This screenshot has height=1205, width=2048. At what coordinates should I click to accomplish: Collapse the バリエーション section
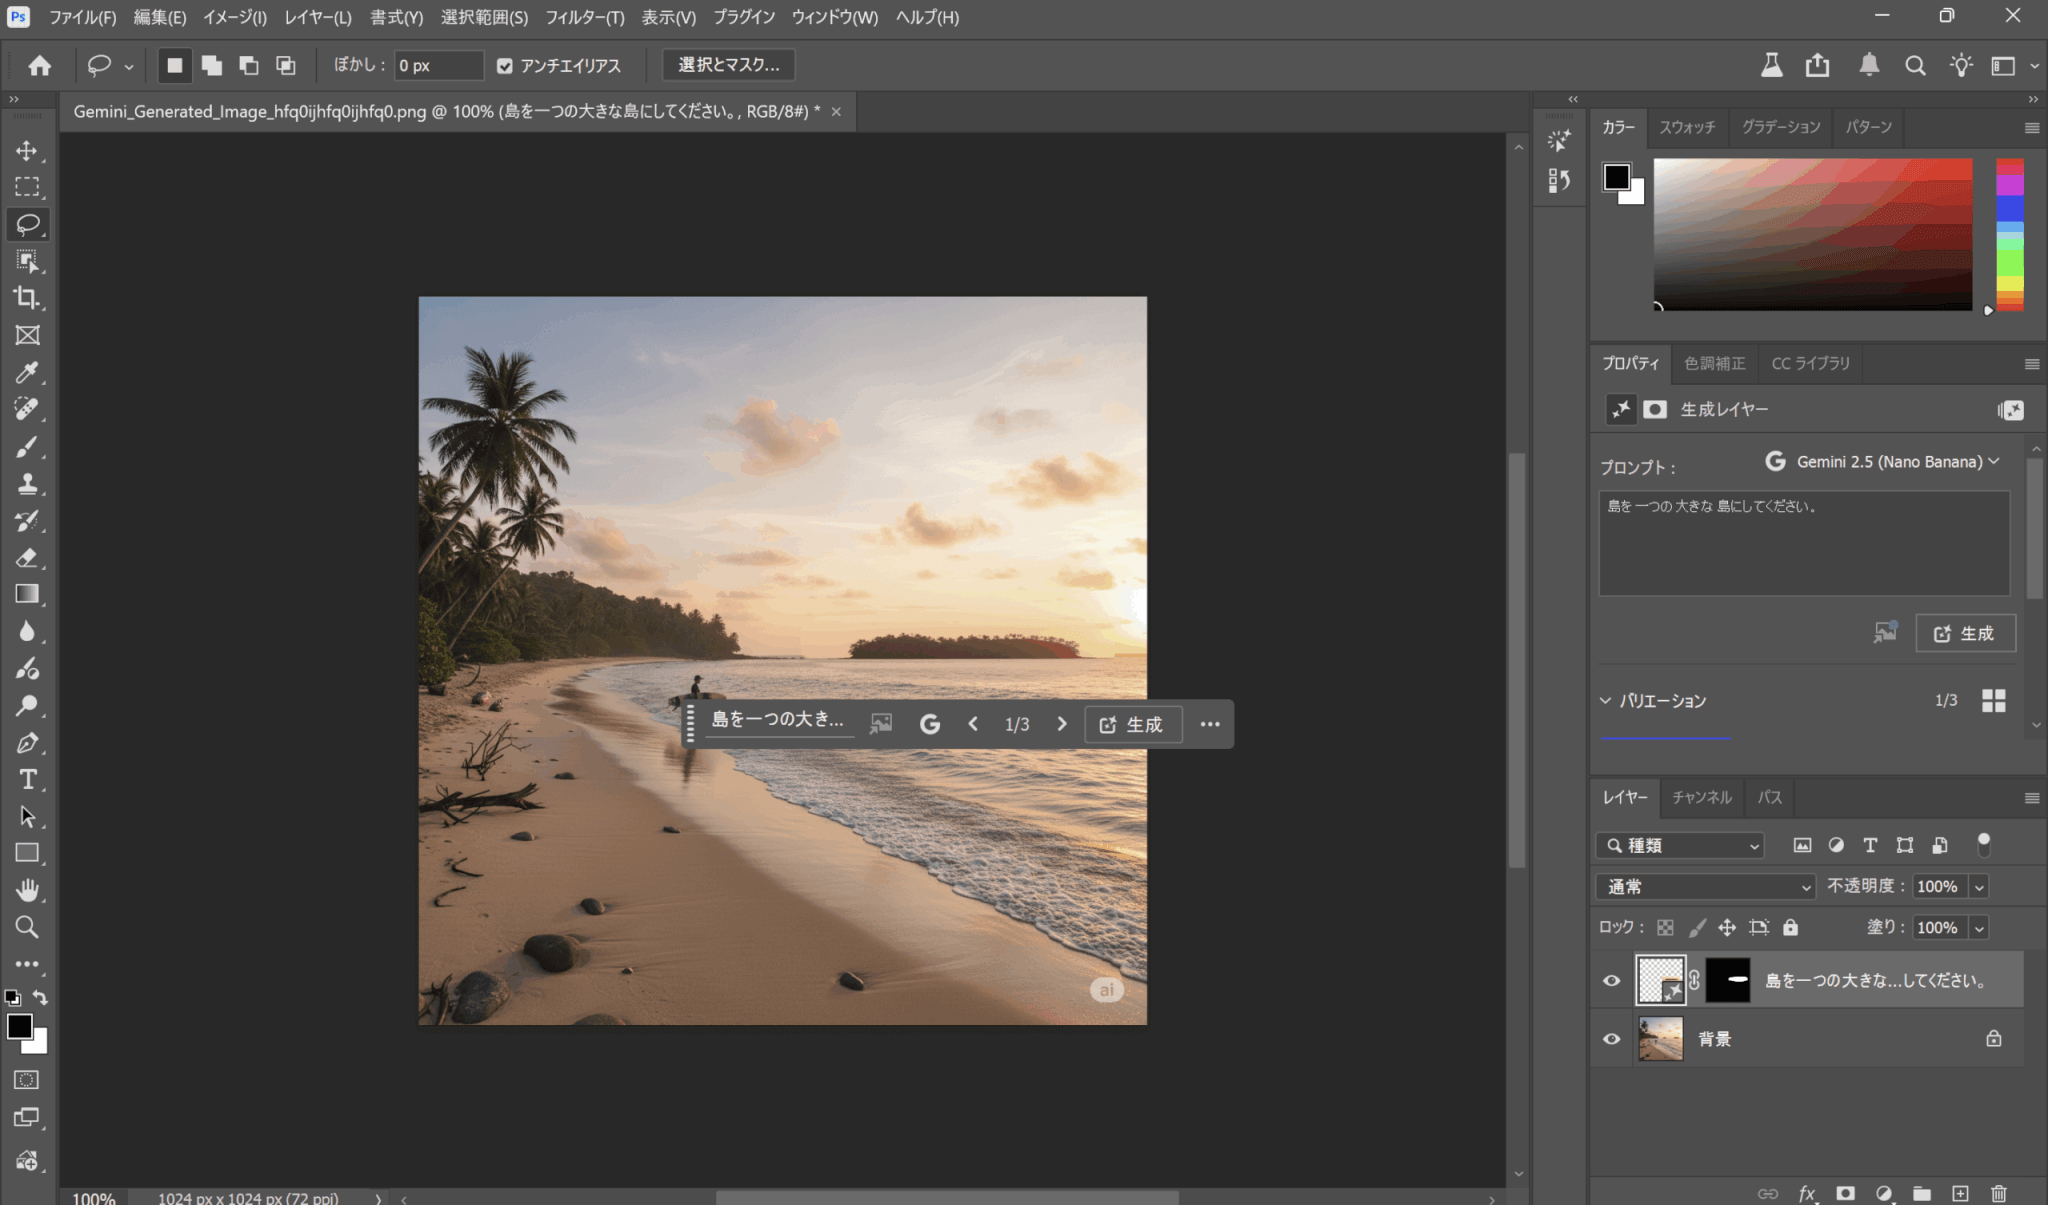[x=1605, y=701]
